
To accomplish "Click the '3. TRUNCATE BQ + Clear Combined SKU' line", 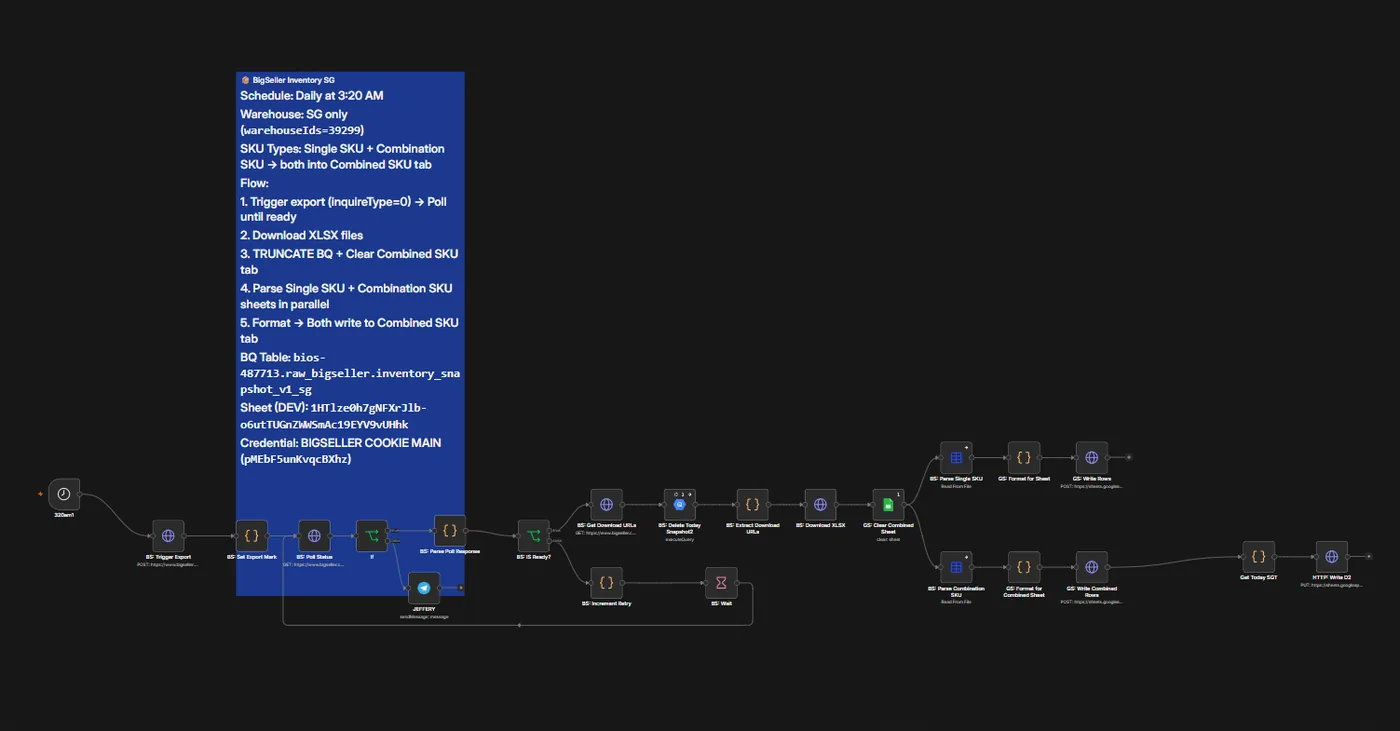I will pyautogui.click(x=349, y=254).
